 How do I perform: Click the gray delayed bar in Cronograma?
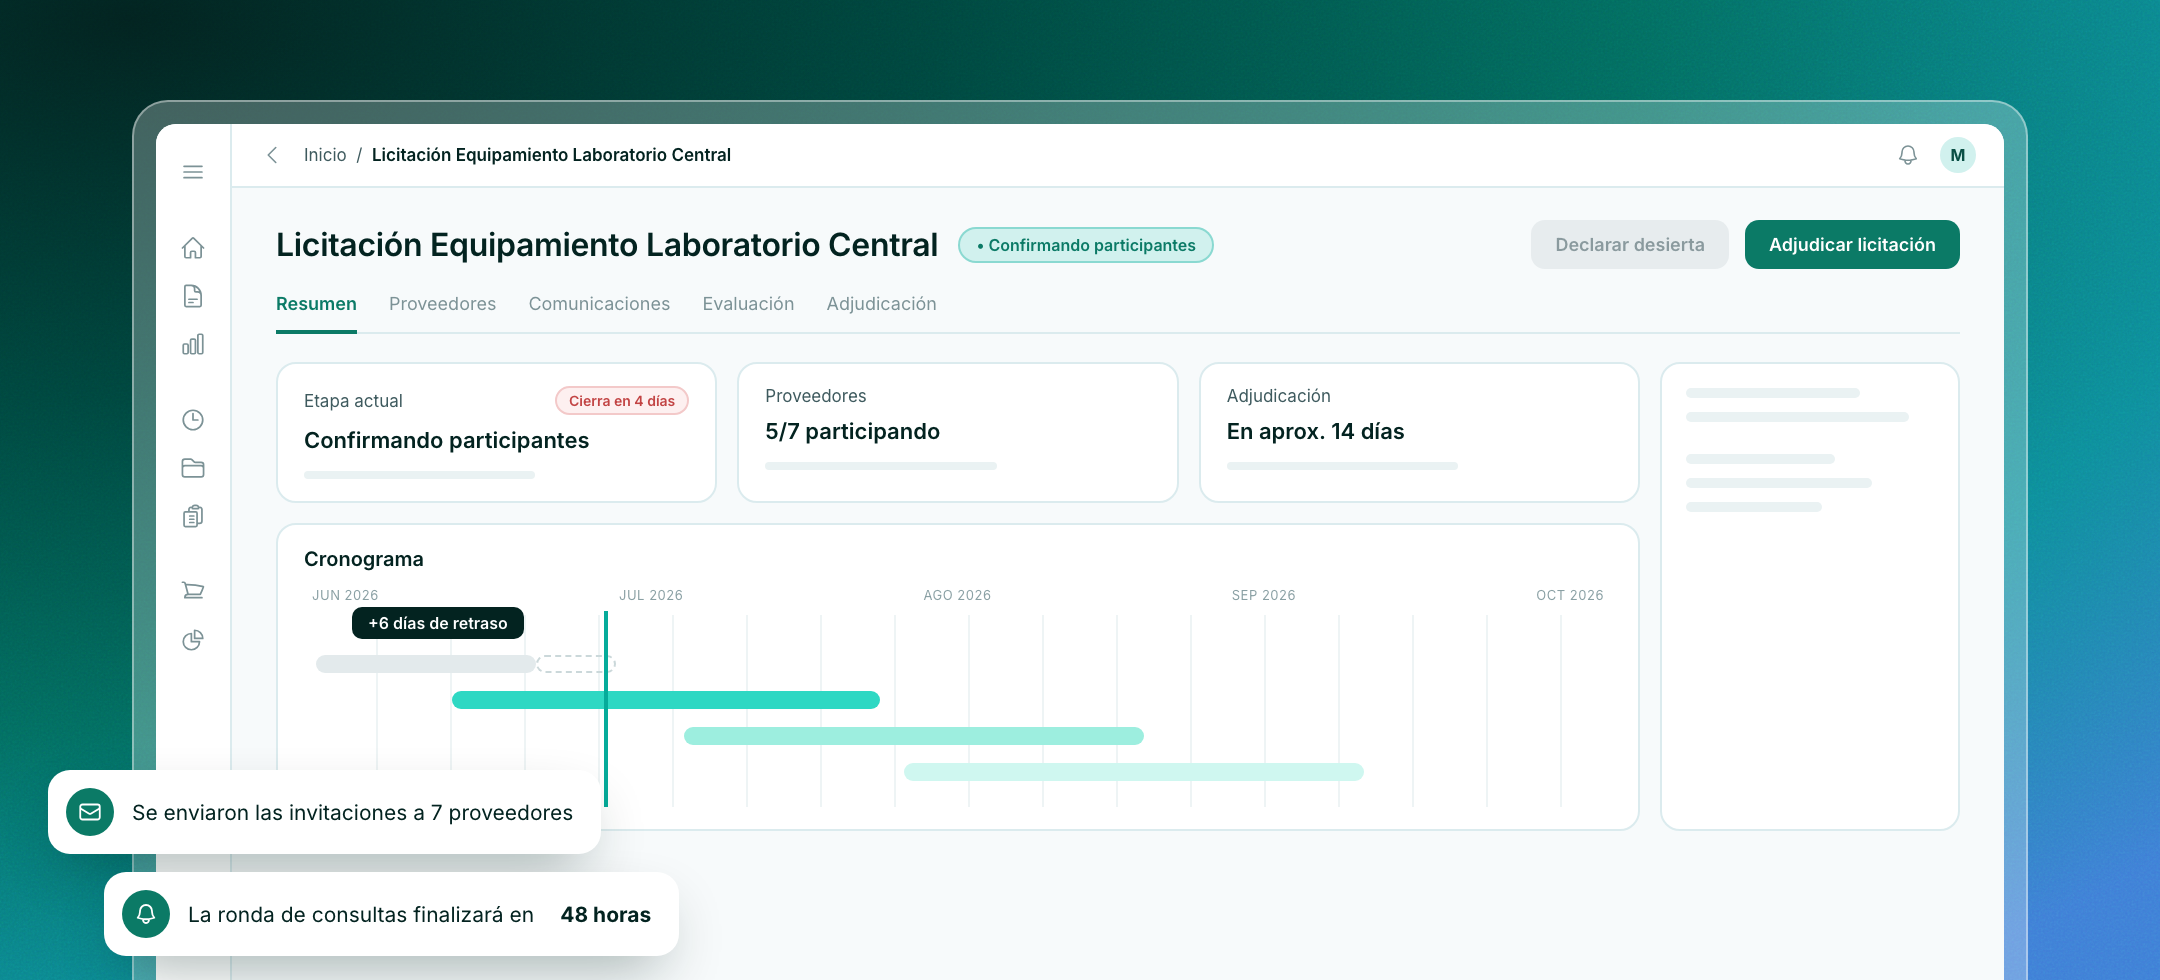(426, 664)
